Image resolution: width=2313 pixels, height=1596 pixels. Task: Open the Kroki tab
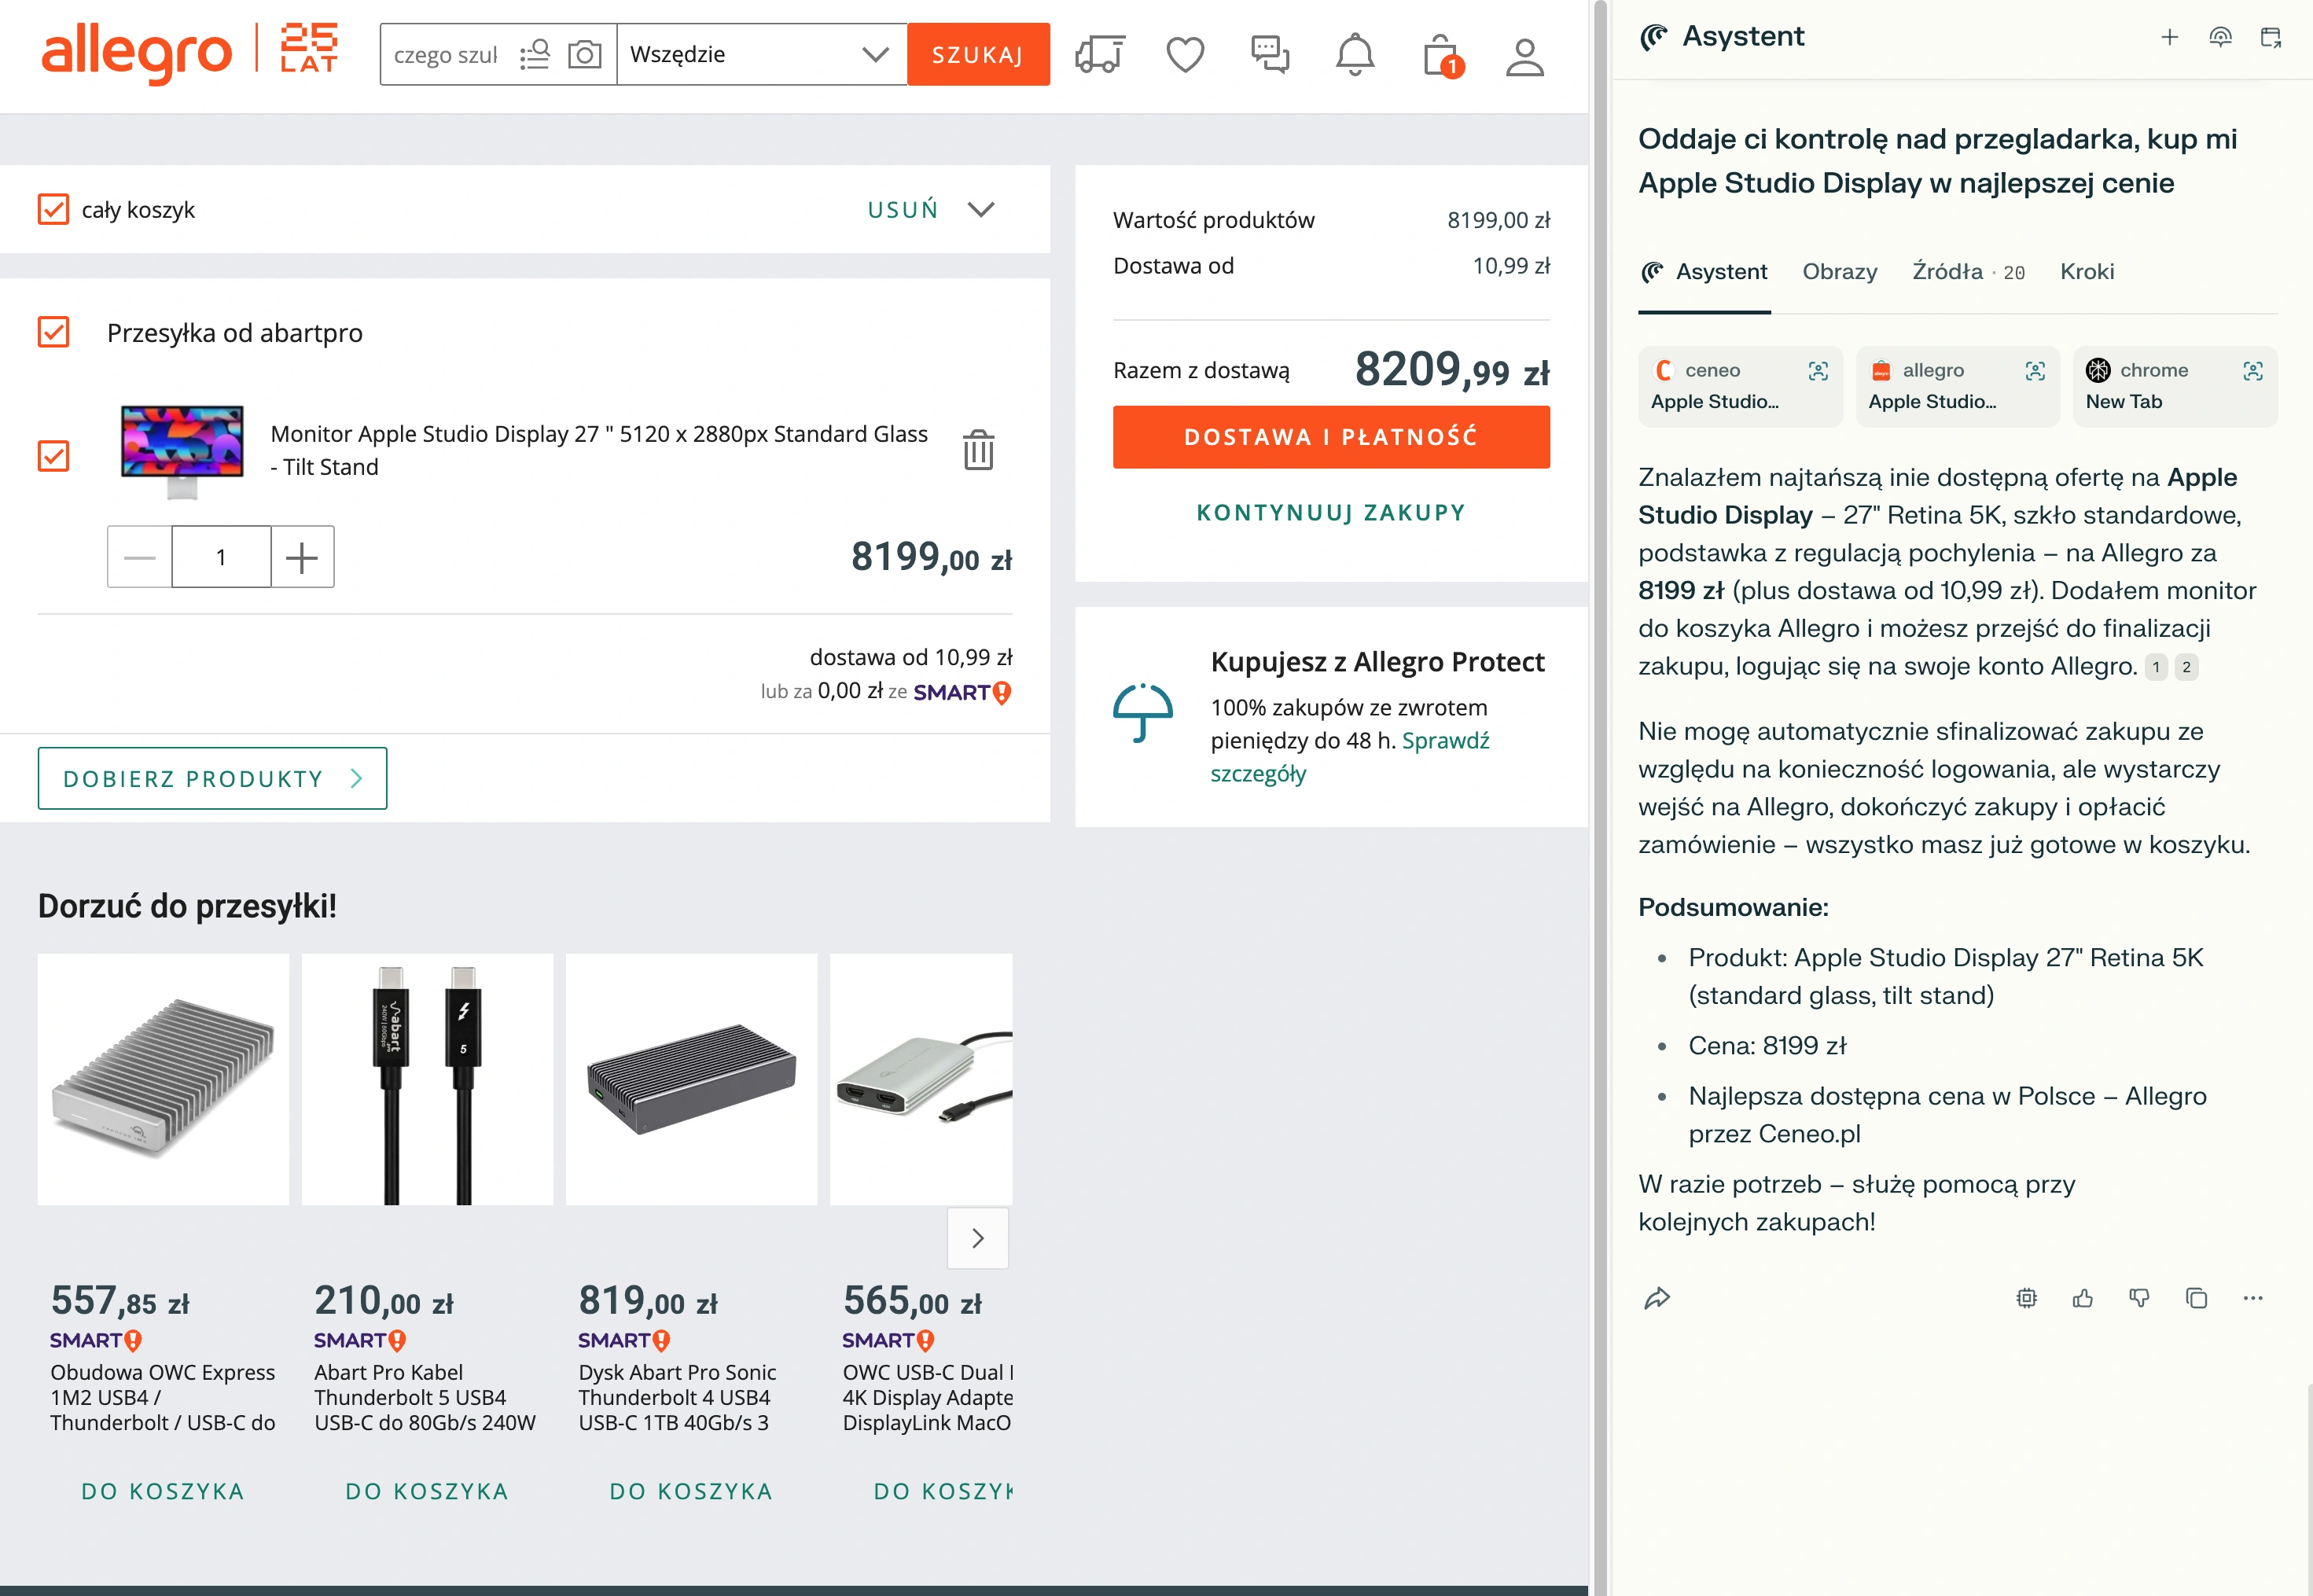(x=2087, y=272)
